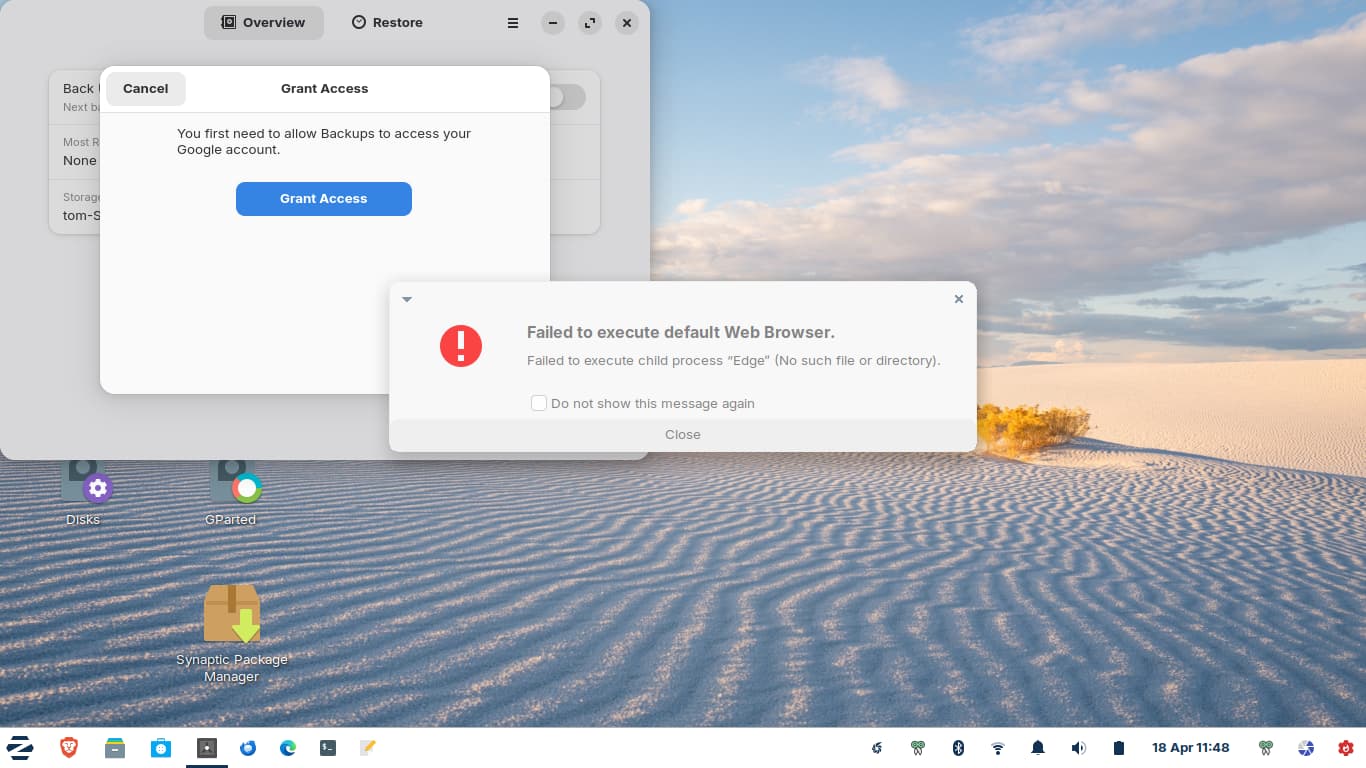Switch to the Restore tab
1366x768 pixels.
[x=387, y=22]
